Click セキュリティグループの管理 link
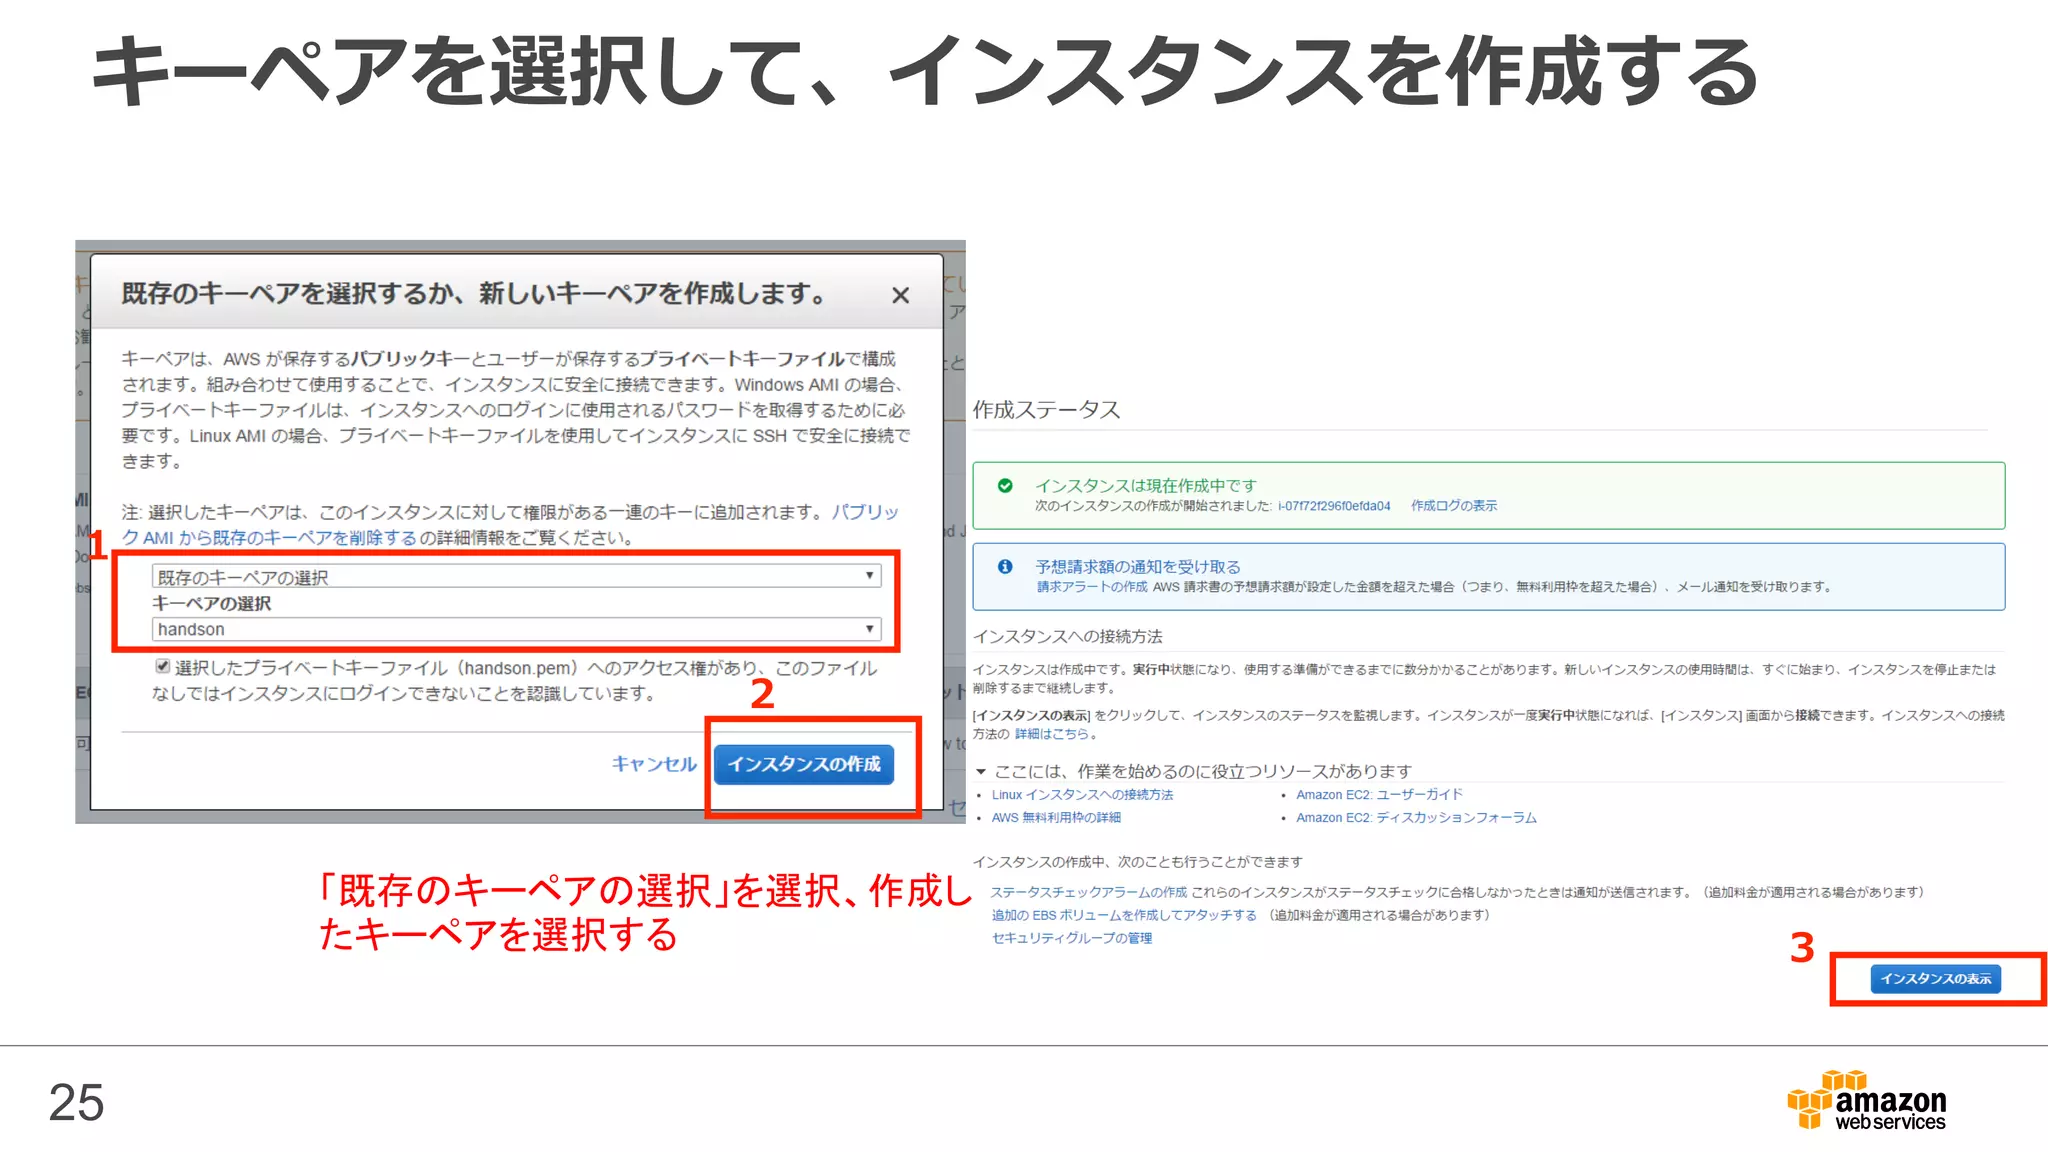 pos(1072,938)
